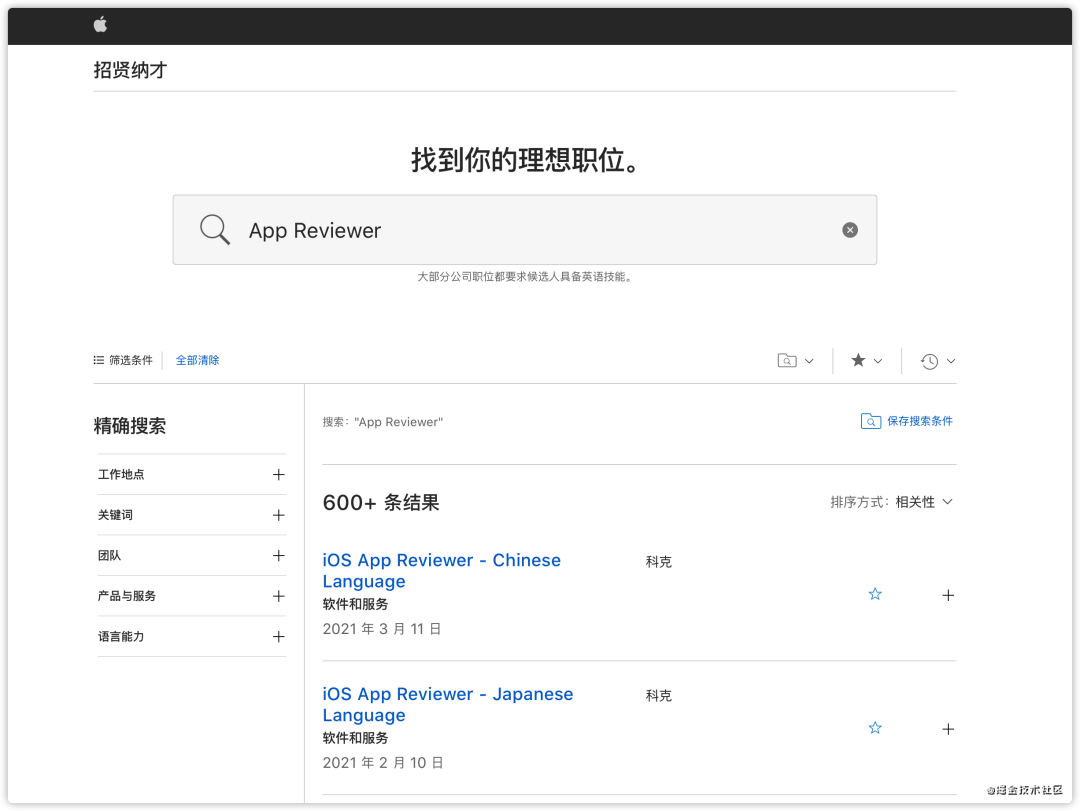
Task: Click 软件和服务 under Chinese Language job
Action: coord(355,604)
